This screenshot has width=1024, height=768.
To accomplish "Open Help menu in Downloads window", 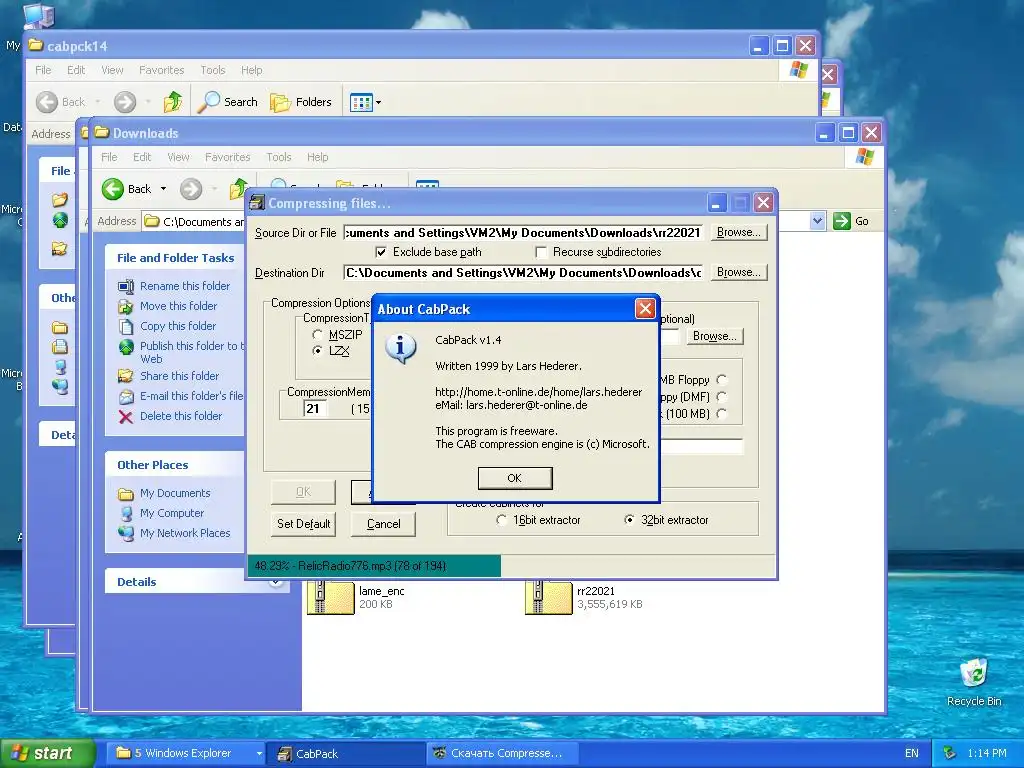I will click(317, 157).
